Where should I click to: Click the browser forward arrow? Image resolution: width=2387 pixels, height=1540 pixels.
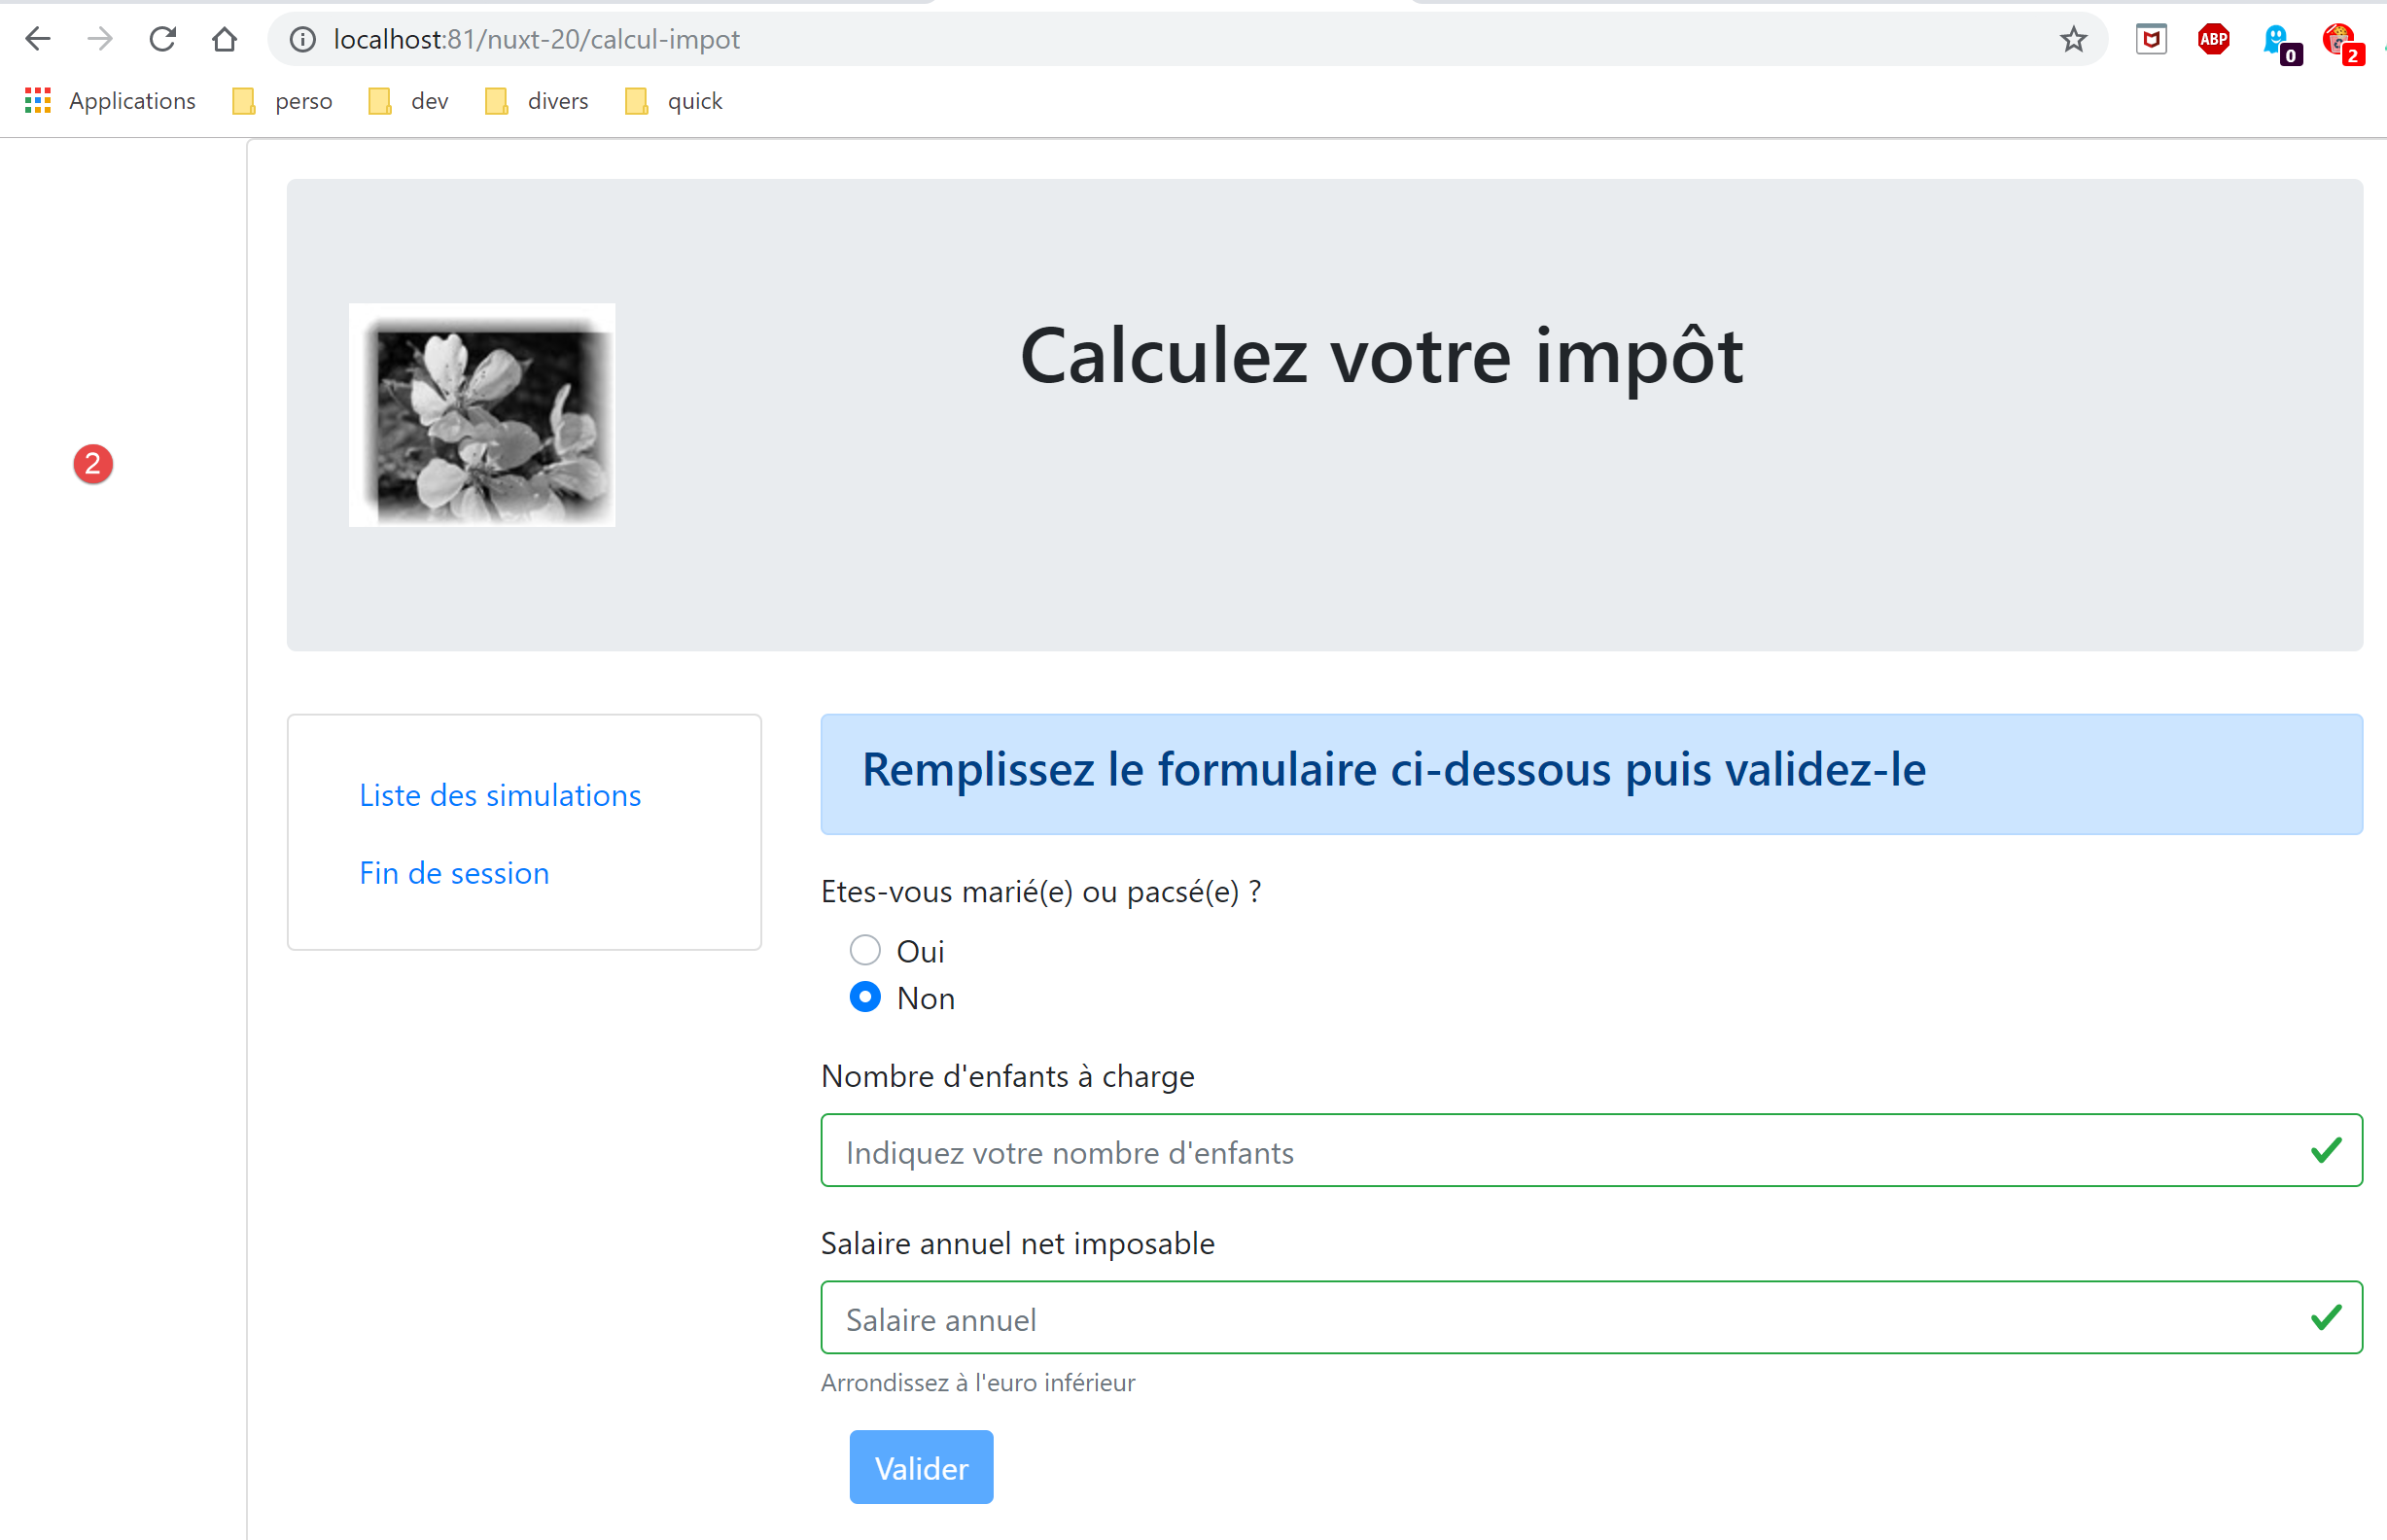(x=100, y=39)
